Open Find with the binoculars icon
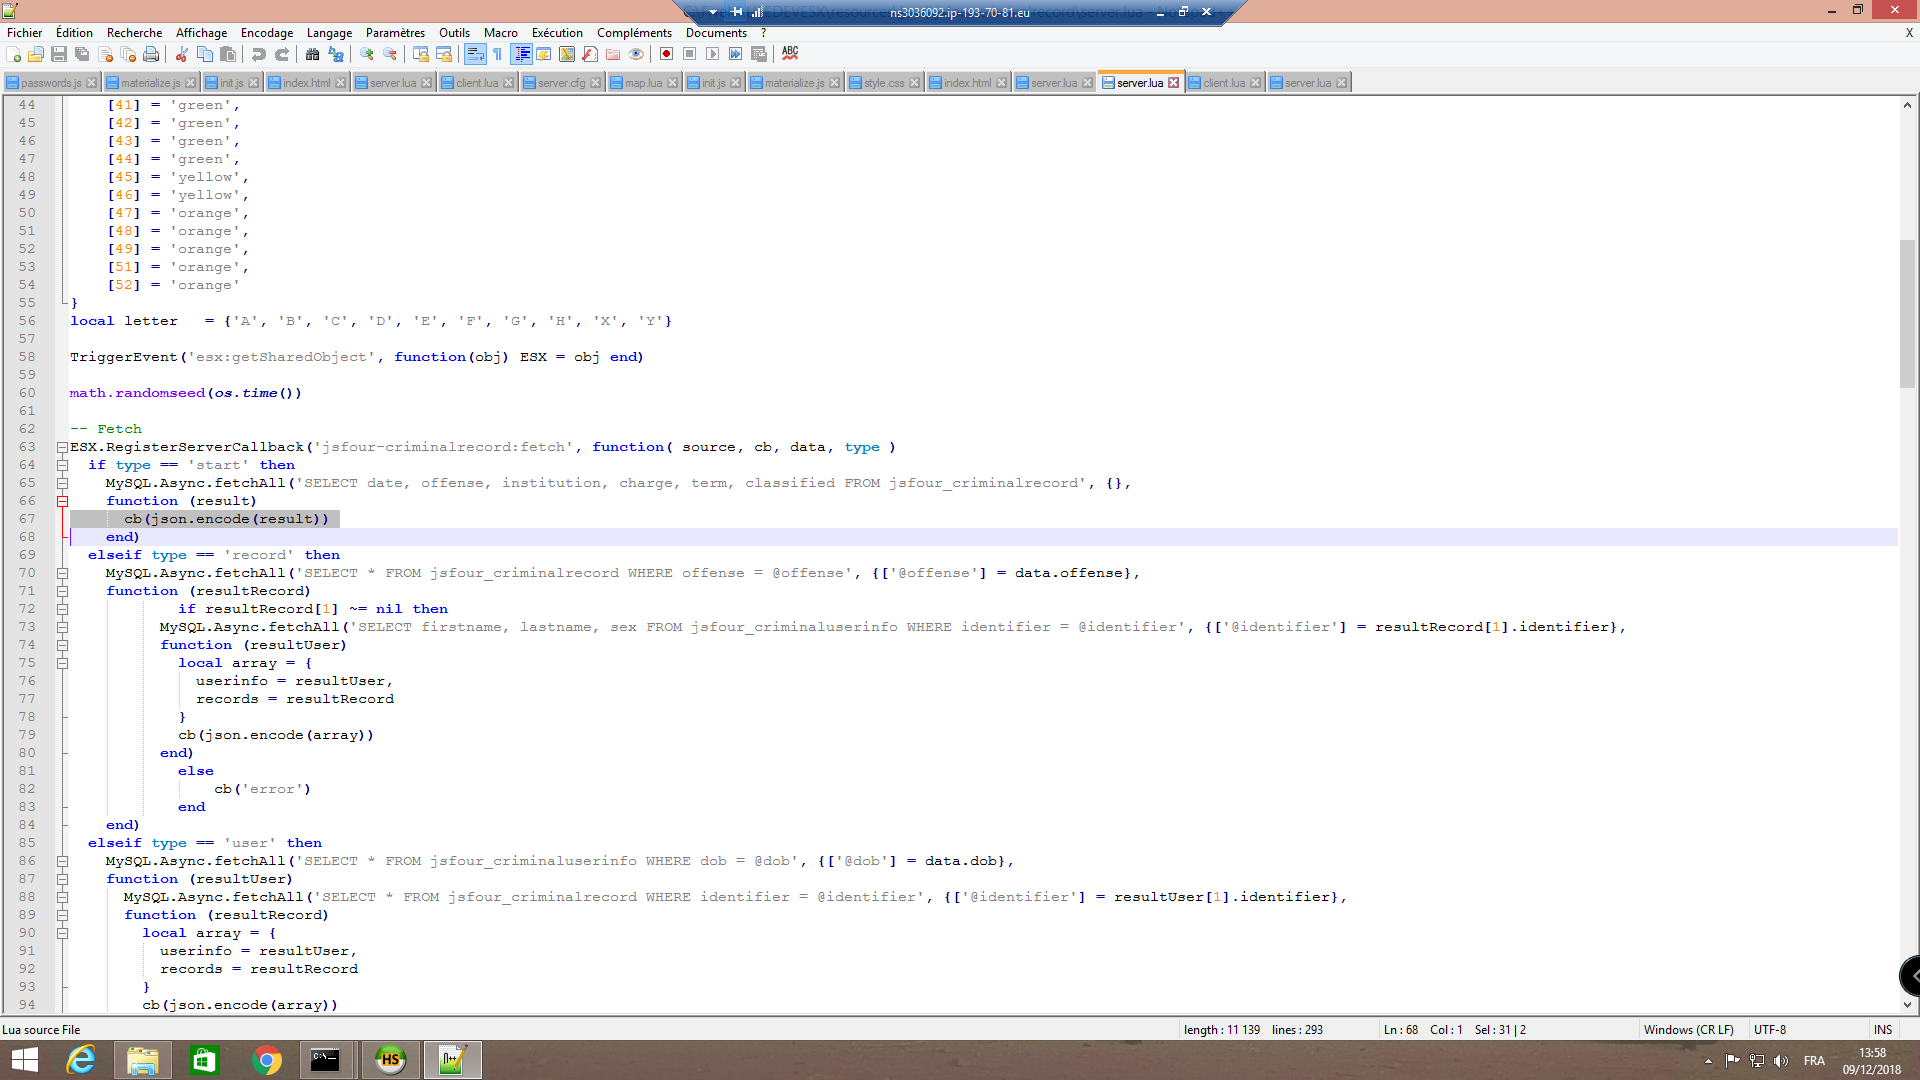Viewport: 1920px width, 1080px height. pos(313,54)
